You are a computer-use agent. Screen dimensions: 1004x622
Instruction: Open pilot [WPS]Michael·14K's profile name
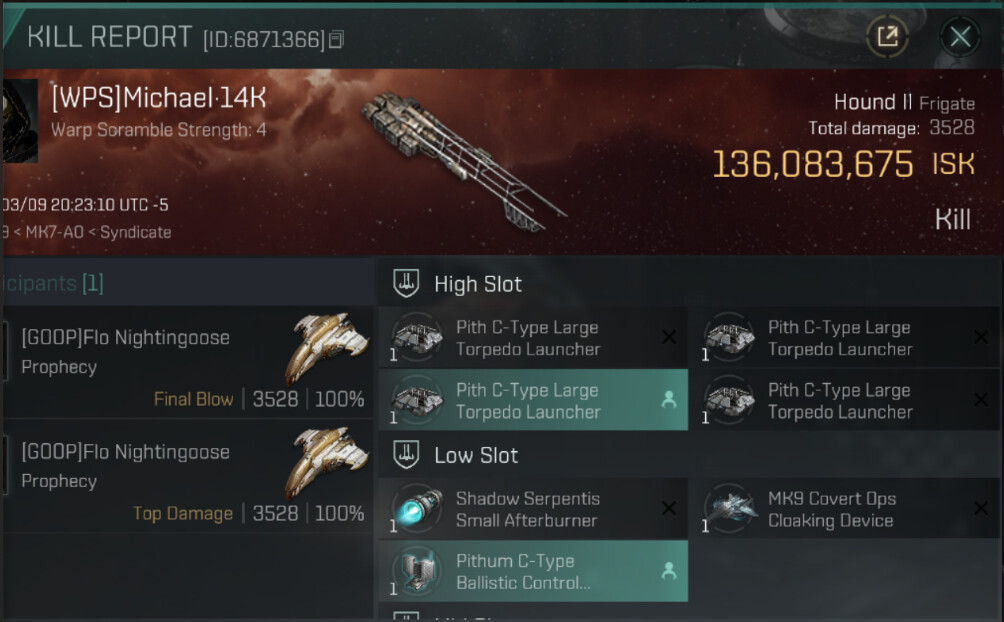click(159, 98)
